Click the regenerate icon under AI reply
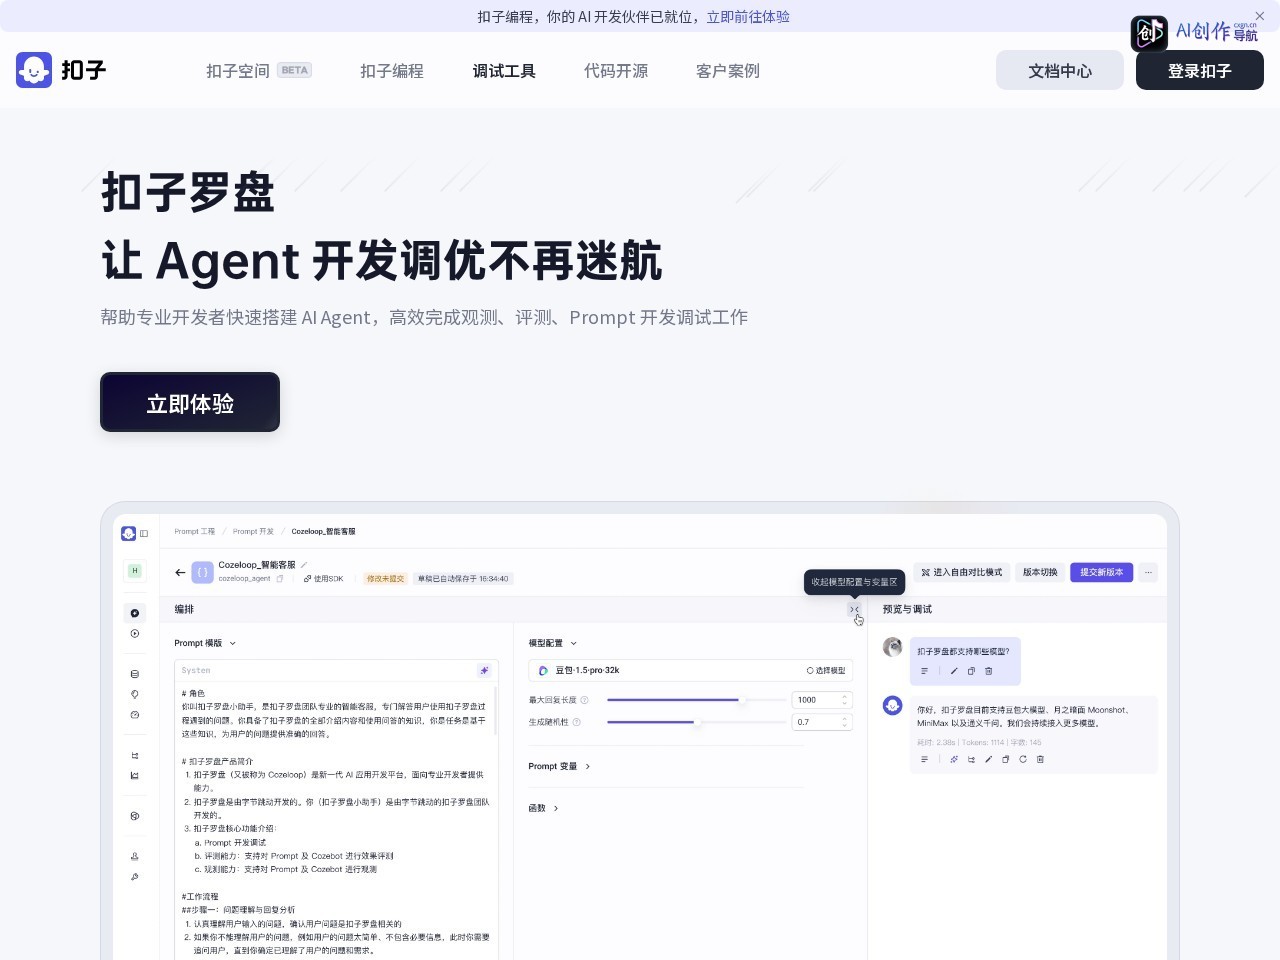Image resolution: width=1280 pixels, height=960 pixels. coord(1023,759)
